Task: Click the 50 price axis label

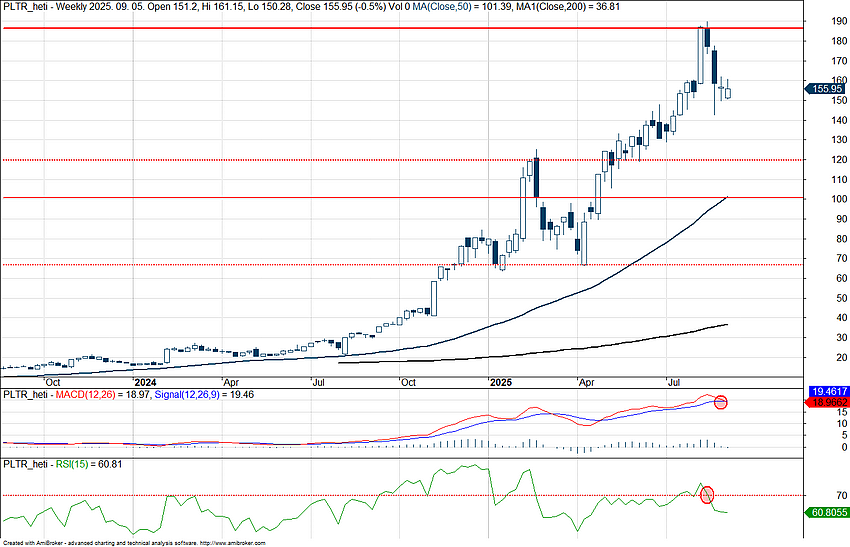Action: coord(842,298)
